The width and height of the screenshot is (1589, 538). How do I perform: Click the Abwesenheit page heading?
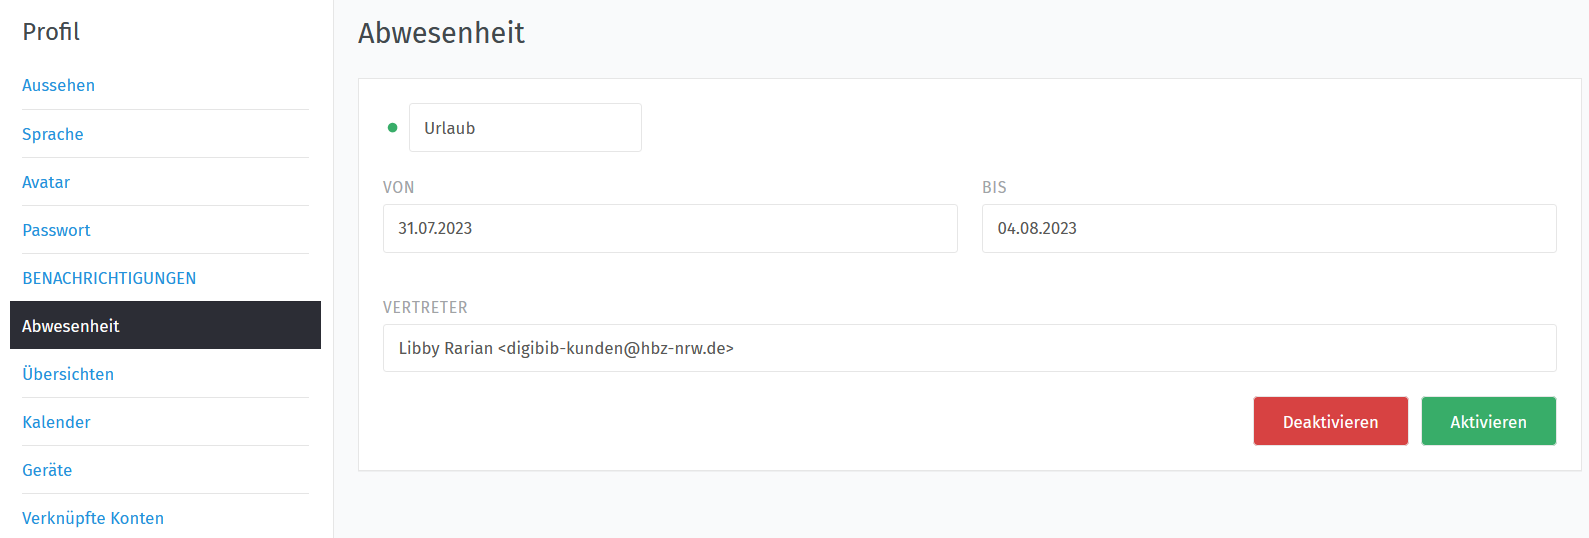(x=441, y=33)
